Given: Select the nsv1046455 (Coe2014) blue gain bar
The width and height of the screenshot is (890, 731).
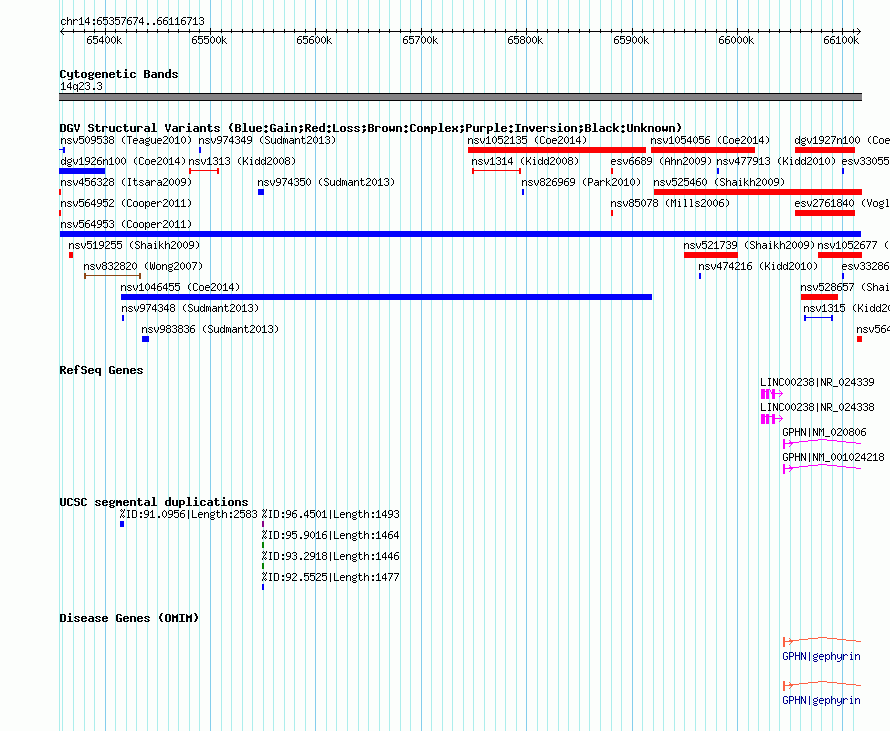Looking at the screenshot, I should (387, 297).
